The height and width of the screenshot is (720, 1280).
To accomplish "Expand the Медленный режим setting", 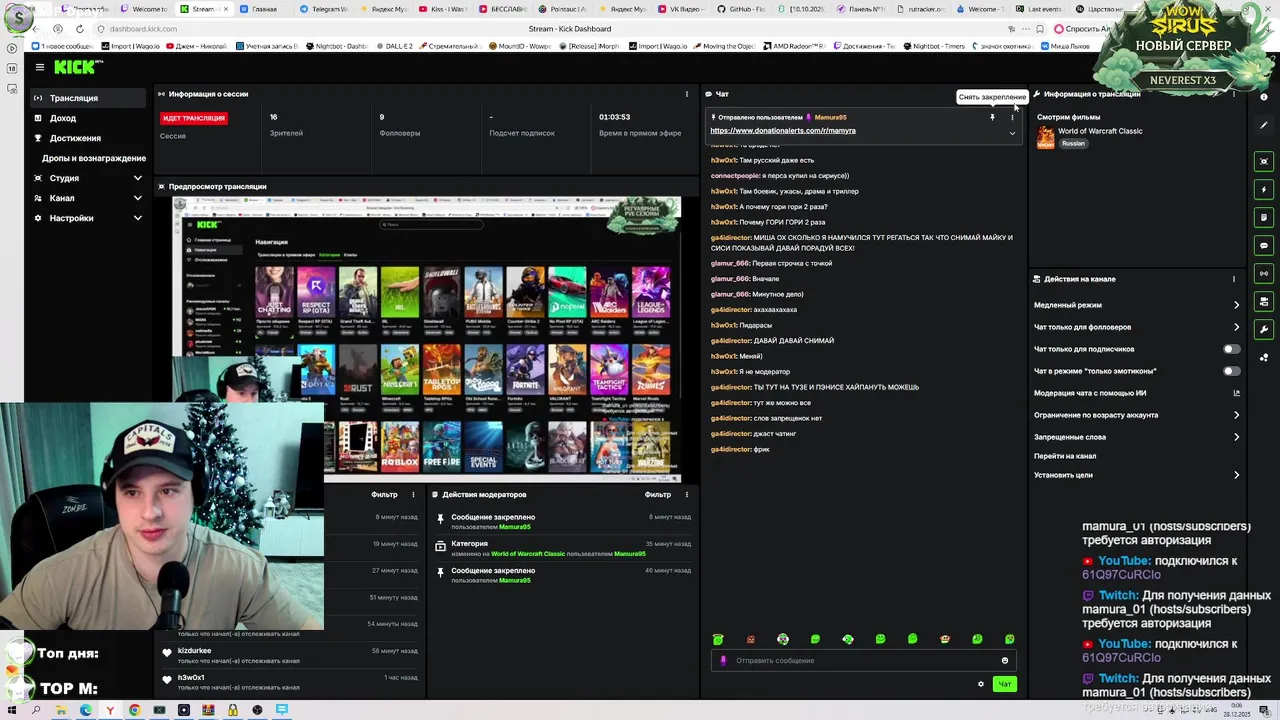I will [x=1136, y=305].
